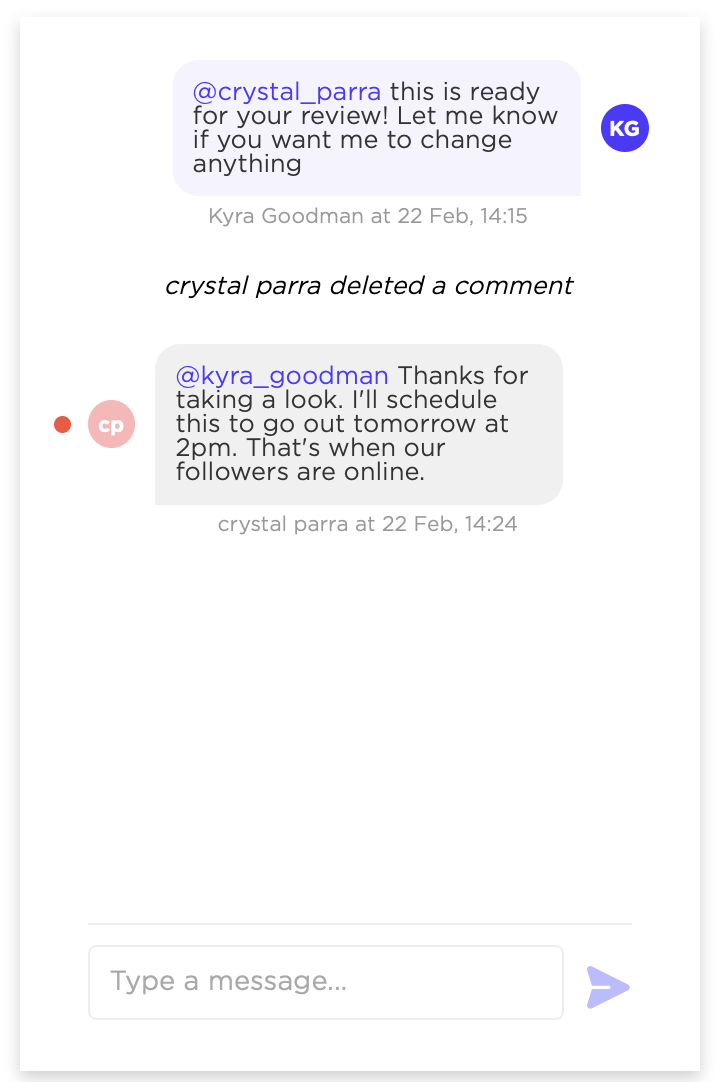Viewport: 716px width, 1082px height.
Task: Click the red unread dot indicator
Action: (x=63, y=424)
